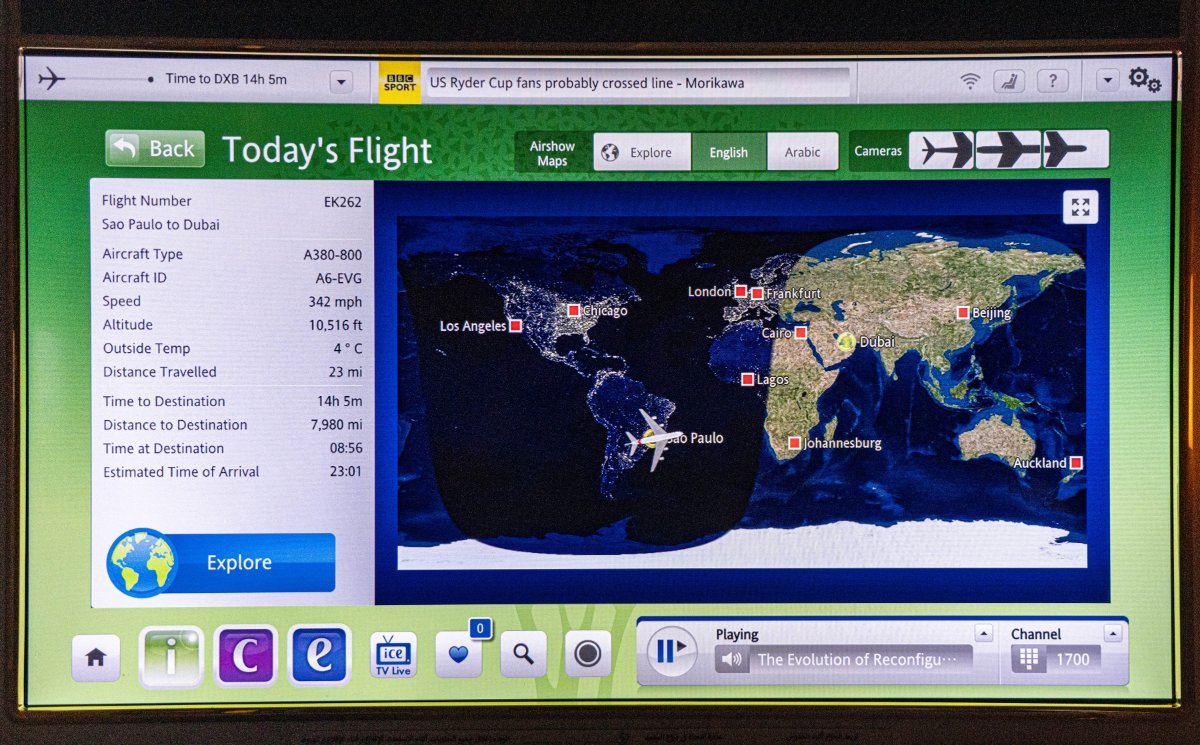Screen dimensions: 1200x745
Task: Open ice TV Live
Action: 393,655
